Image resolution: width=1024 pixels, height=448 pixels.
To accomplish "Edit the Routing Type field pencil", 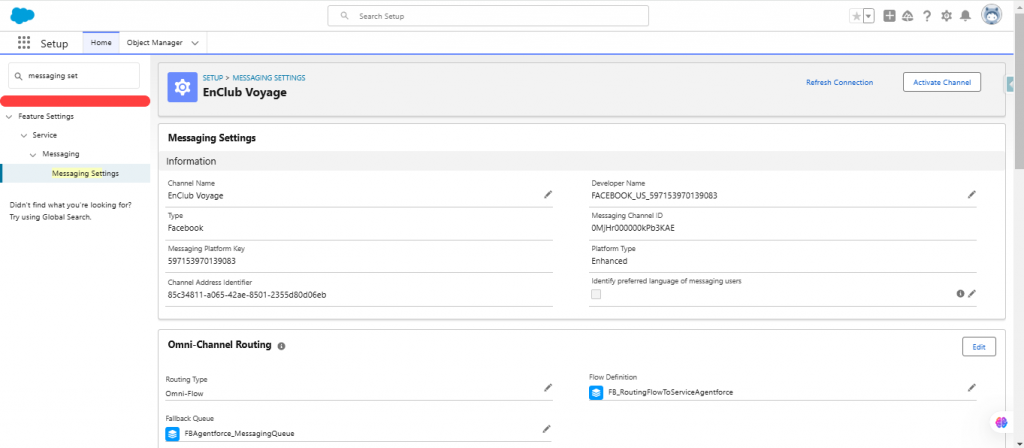I will click(x=548, y=387).
